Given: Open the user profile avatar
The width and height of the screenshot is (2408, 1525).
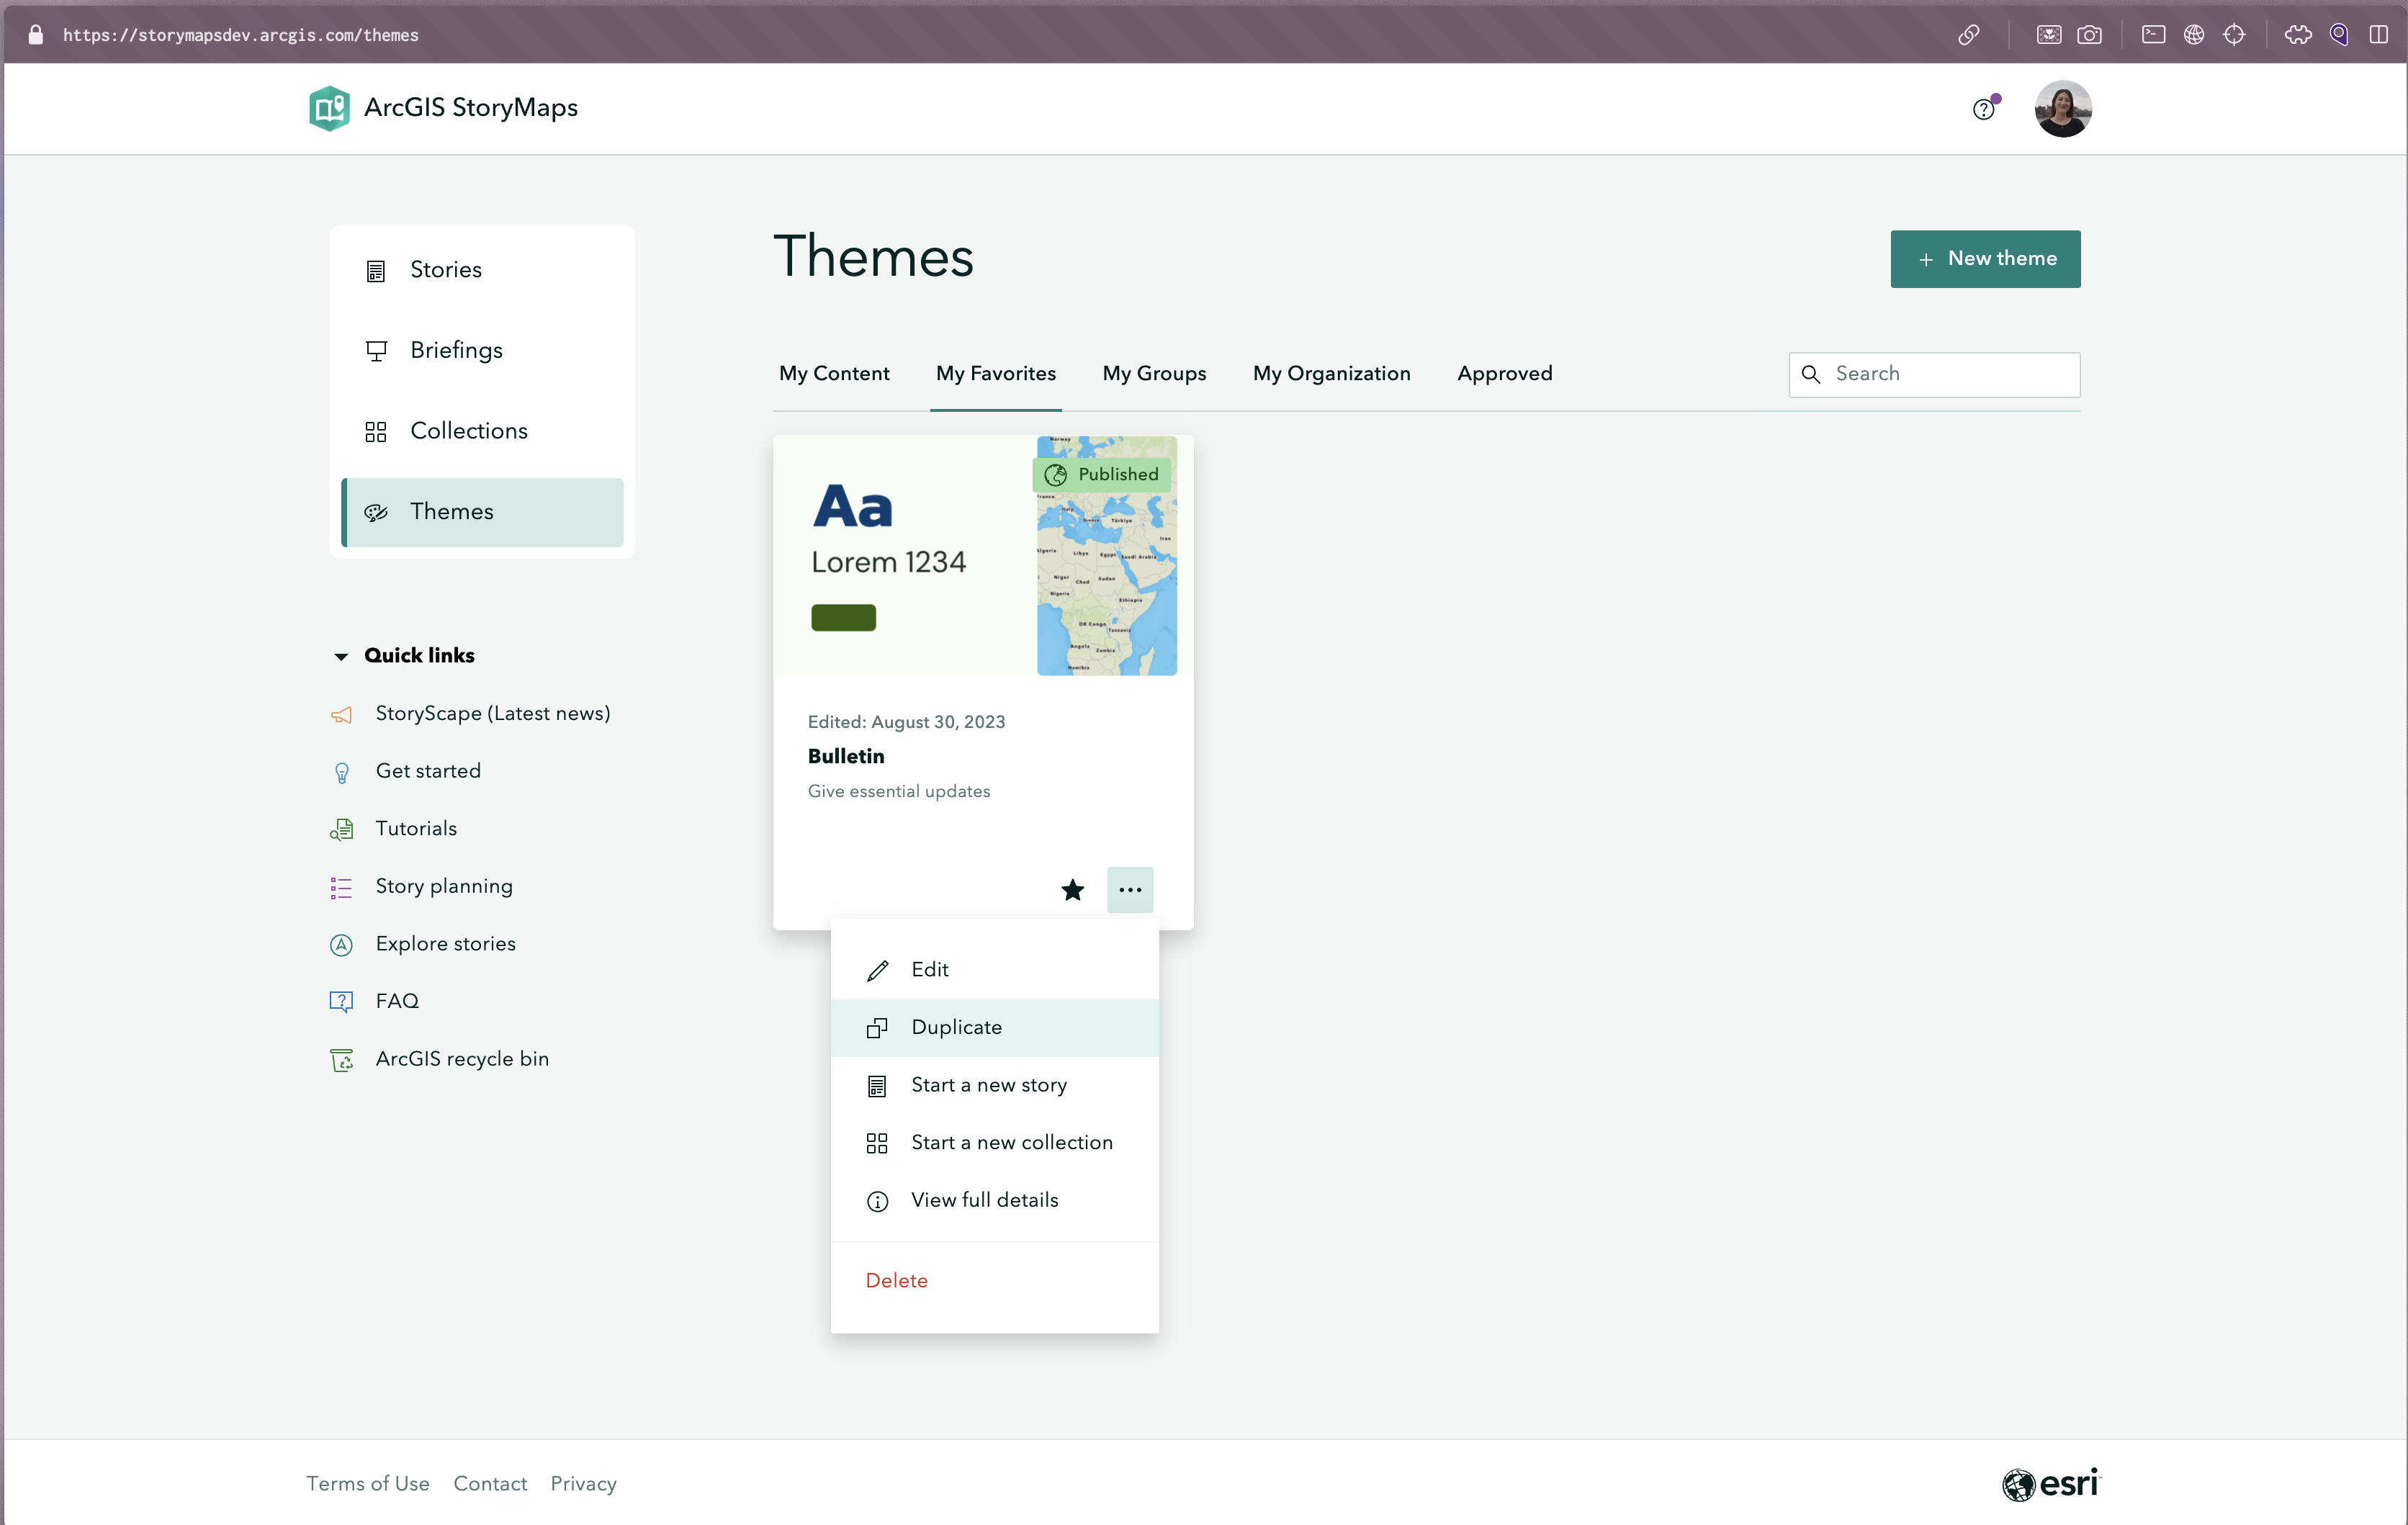Looking at the screenshot, I should click(2064, 109).
